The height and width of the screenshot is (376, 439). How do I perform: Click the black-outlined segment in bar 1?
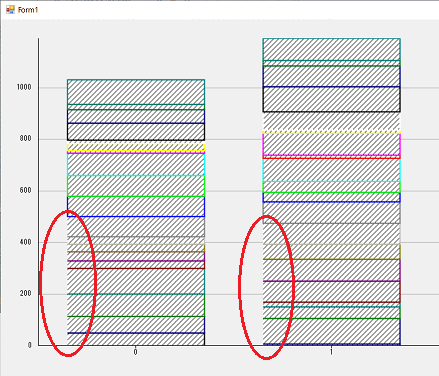point(331,99)
